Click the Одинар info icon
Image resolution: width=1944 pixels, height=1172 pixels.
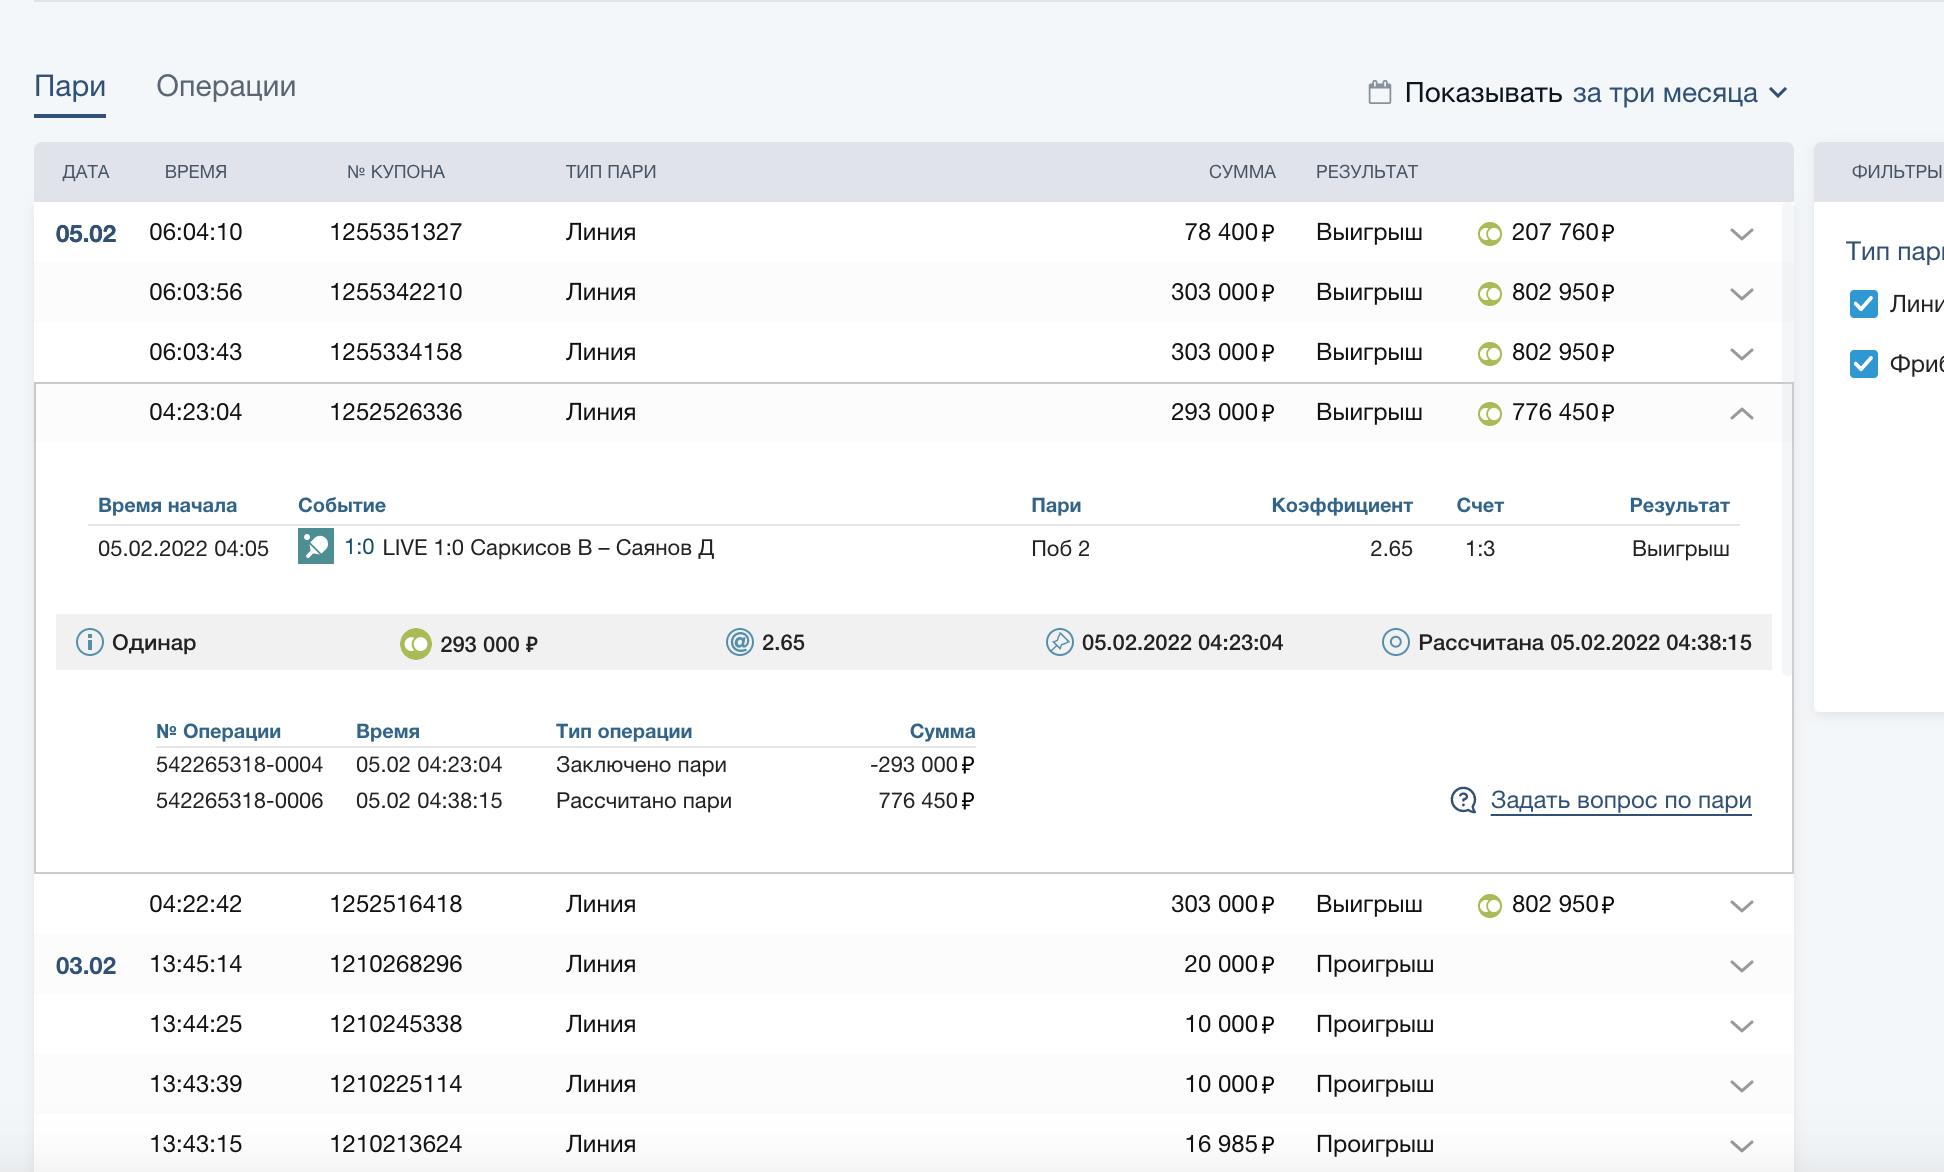90,642
